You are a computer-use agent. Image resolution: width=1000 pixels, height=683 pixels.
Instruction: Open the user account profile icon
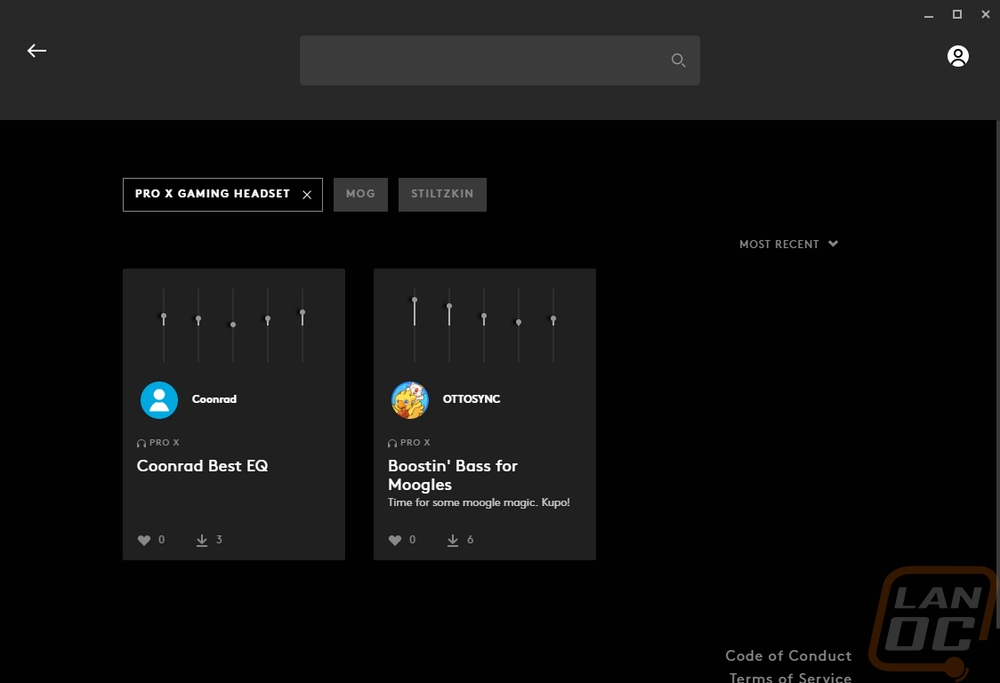pyautogui.click(x=957, y=56)
